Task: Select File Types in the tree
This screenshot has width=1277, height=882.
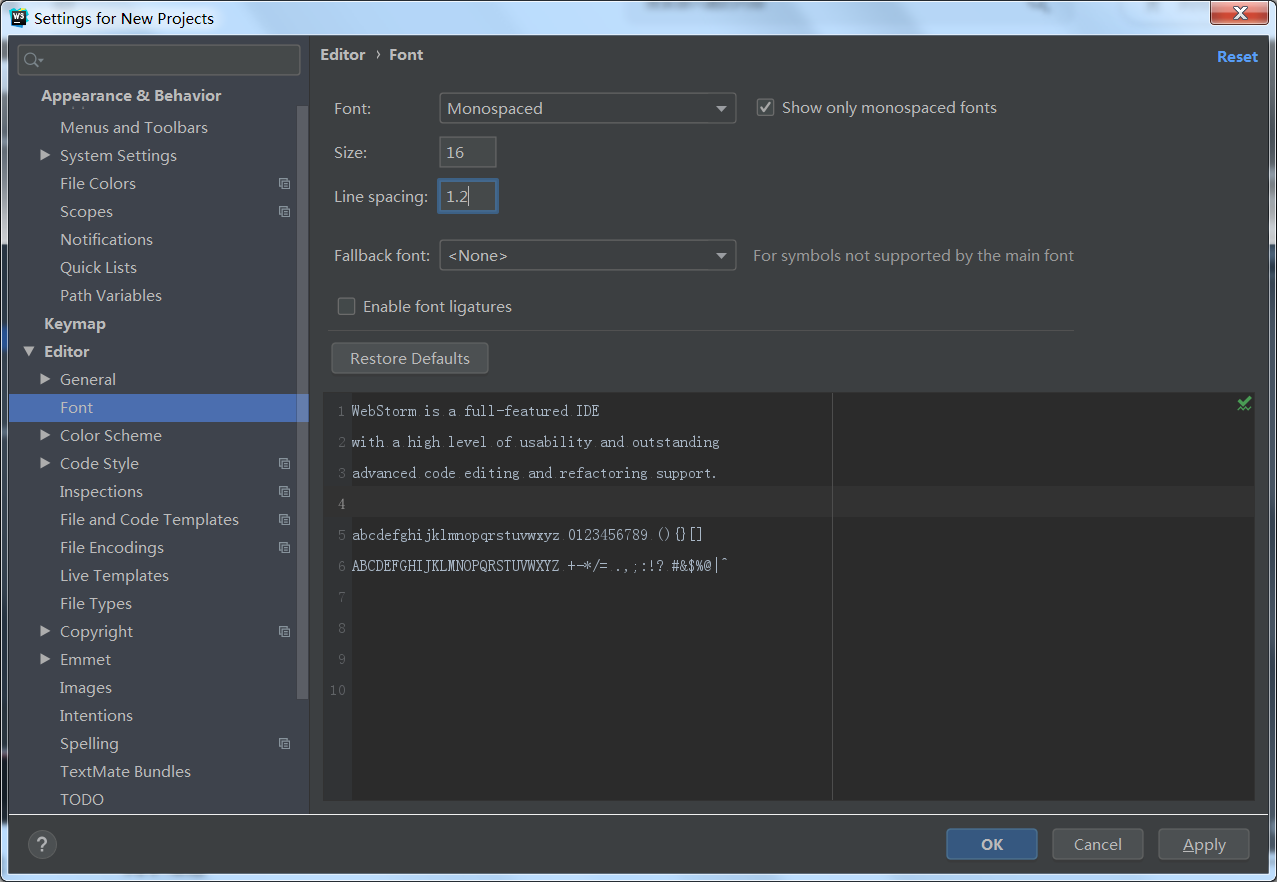Action: tap(96, 603)
